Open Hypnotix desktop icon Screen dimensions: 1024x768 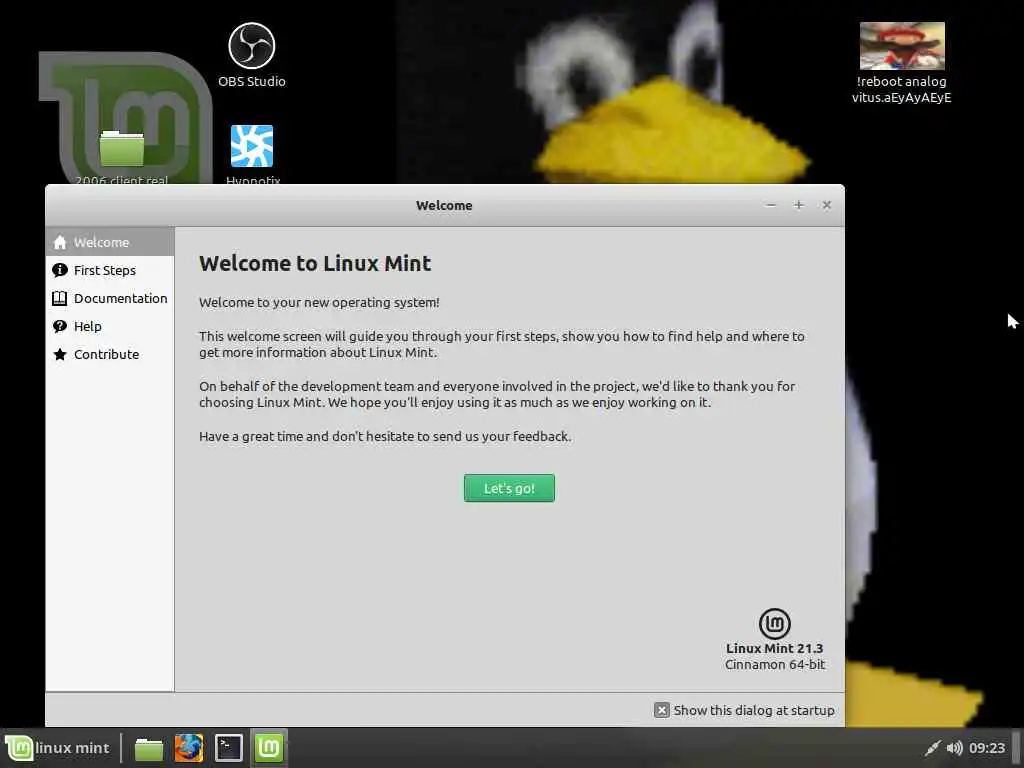click(252, 154)
